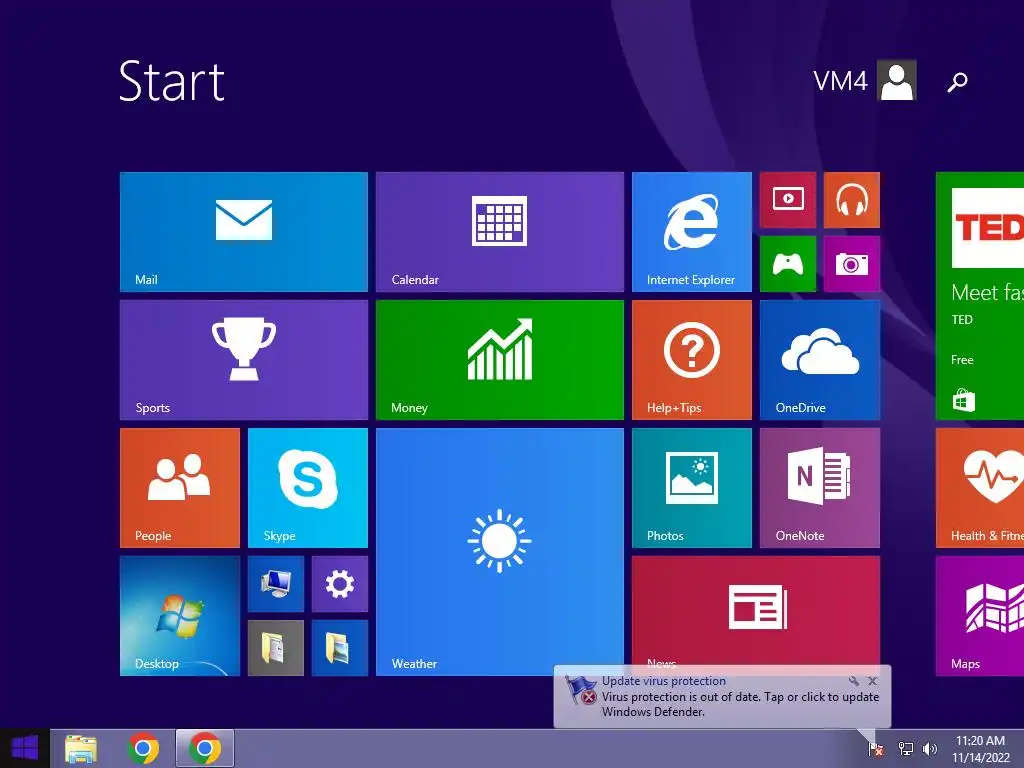
Task: Open the Maps tile
Action: coord(980,616)
